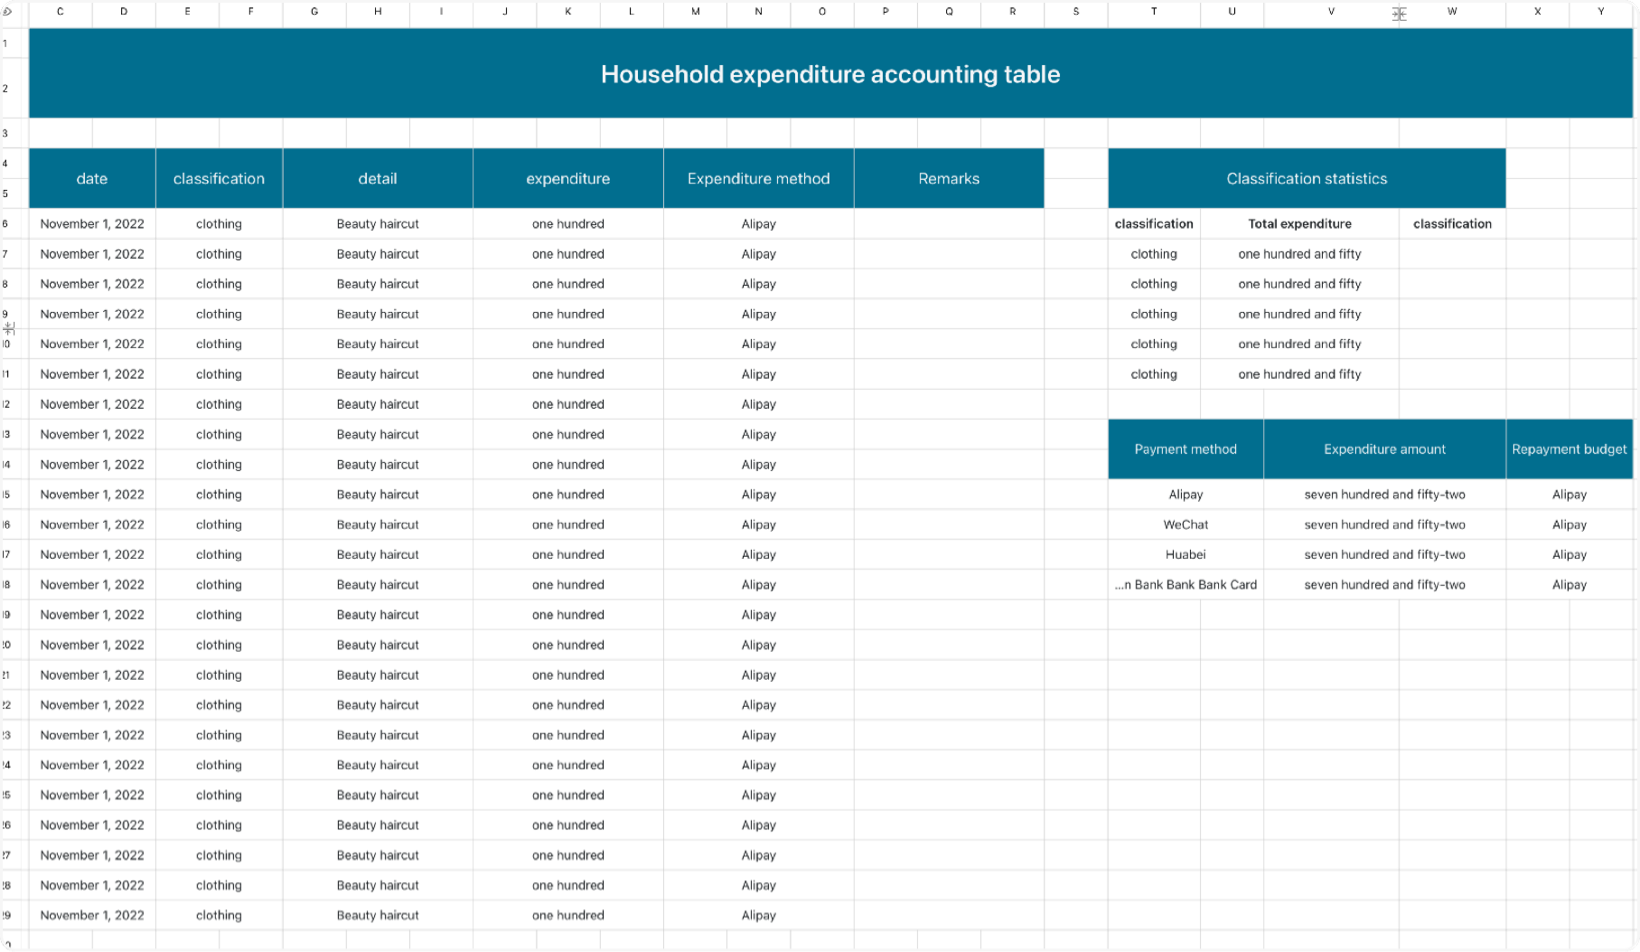This screenshot has width=1640, height=952.
Task: Click the 'Payment method' heading
Action: [x=1186, y=449]
